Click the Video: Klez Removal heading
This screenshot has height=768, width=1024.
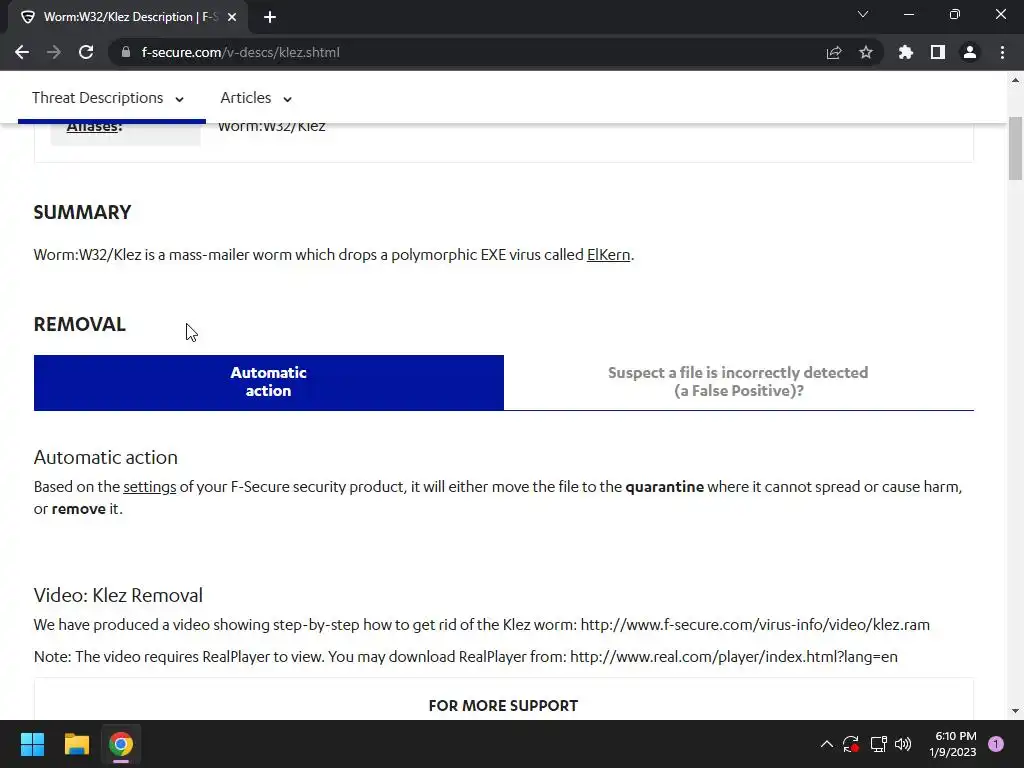[118, 596]
